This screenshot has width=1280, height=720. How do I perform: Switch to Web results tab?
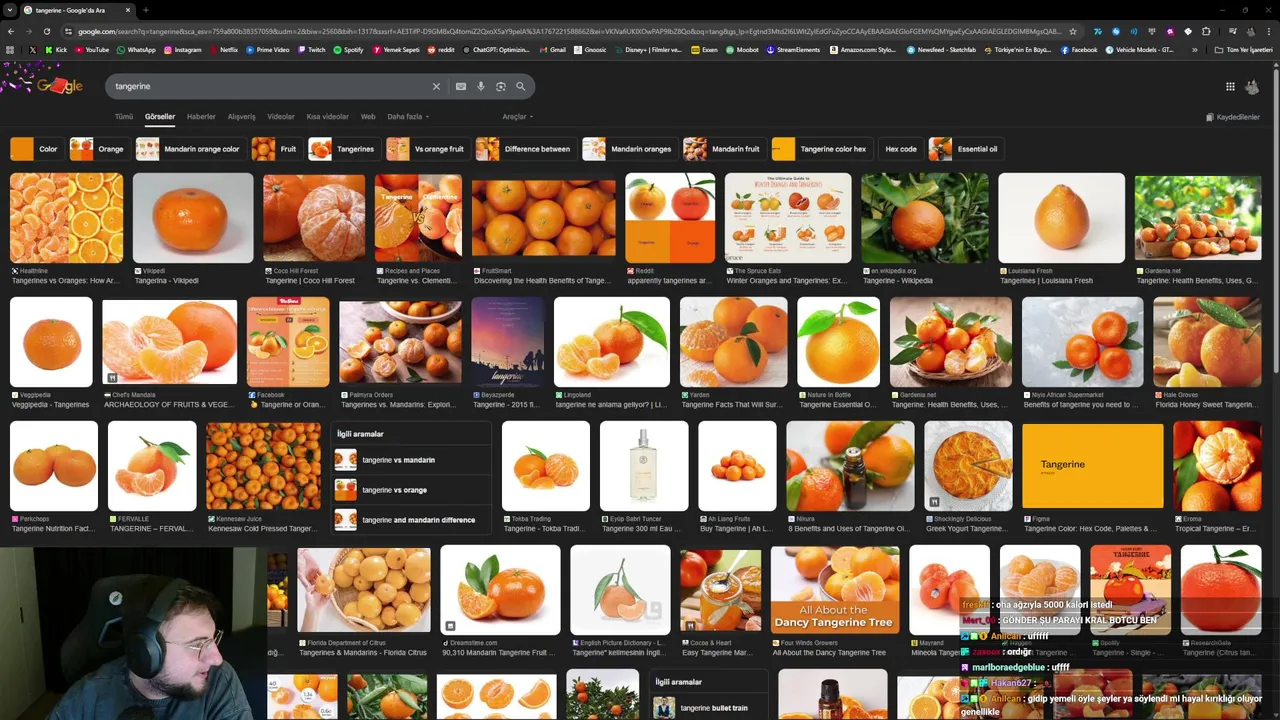pos(368,117)
